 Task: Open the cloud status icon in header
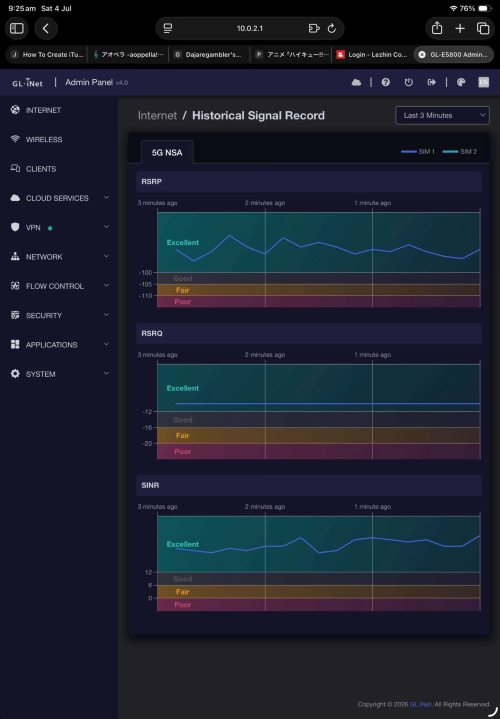tap(356, 83)
